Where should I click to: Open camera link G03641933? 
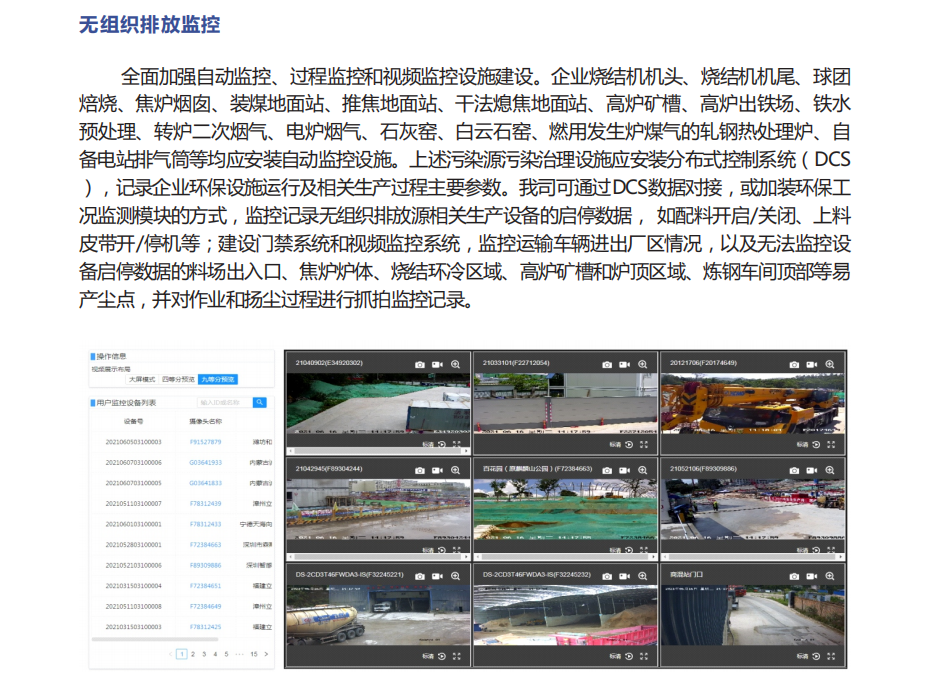205,462
